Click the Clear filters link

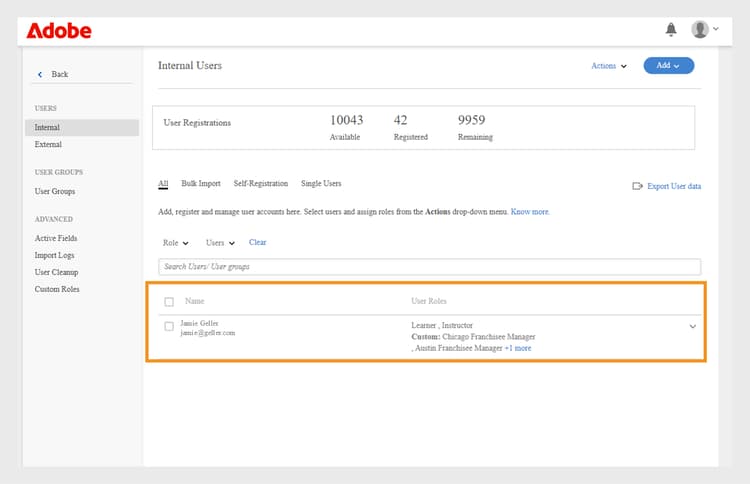point(257,242)
